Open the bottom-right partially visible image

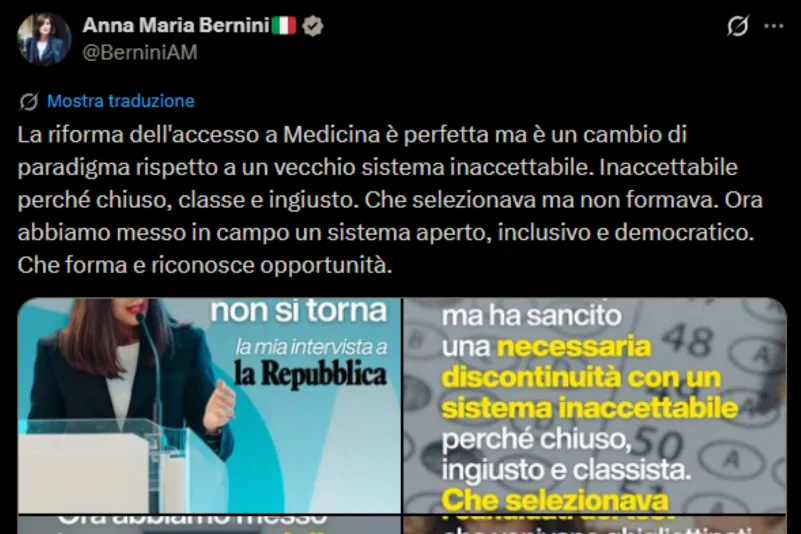pos(595,525)
